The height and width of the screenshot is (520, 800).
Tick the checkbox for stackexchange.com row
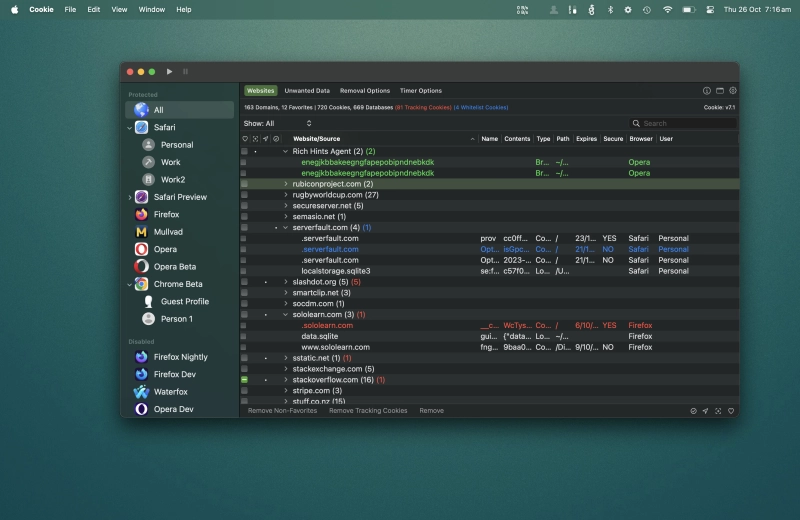tap(244, 369)
